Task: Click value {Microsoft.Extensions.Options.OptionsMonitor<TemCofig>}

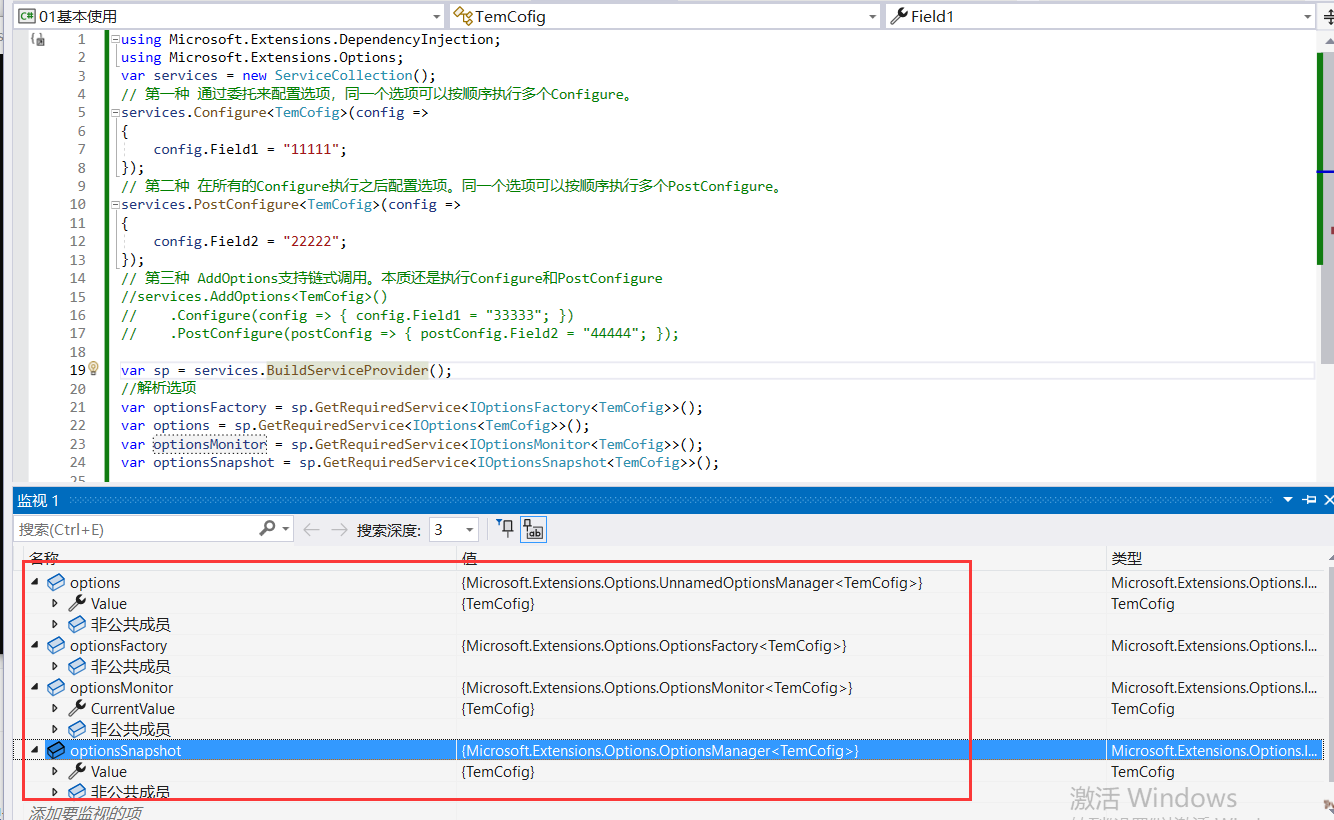Action: click(657, 688)
